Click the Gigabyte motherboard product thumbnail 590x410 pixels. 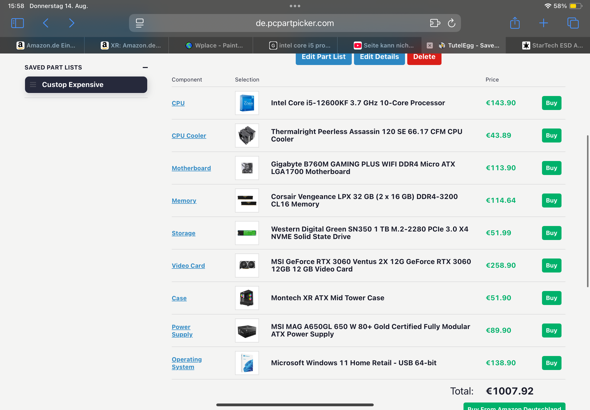[x=247, y=168]
